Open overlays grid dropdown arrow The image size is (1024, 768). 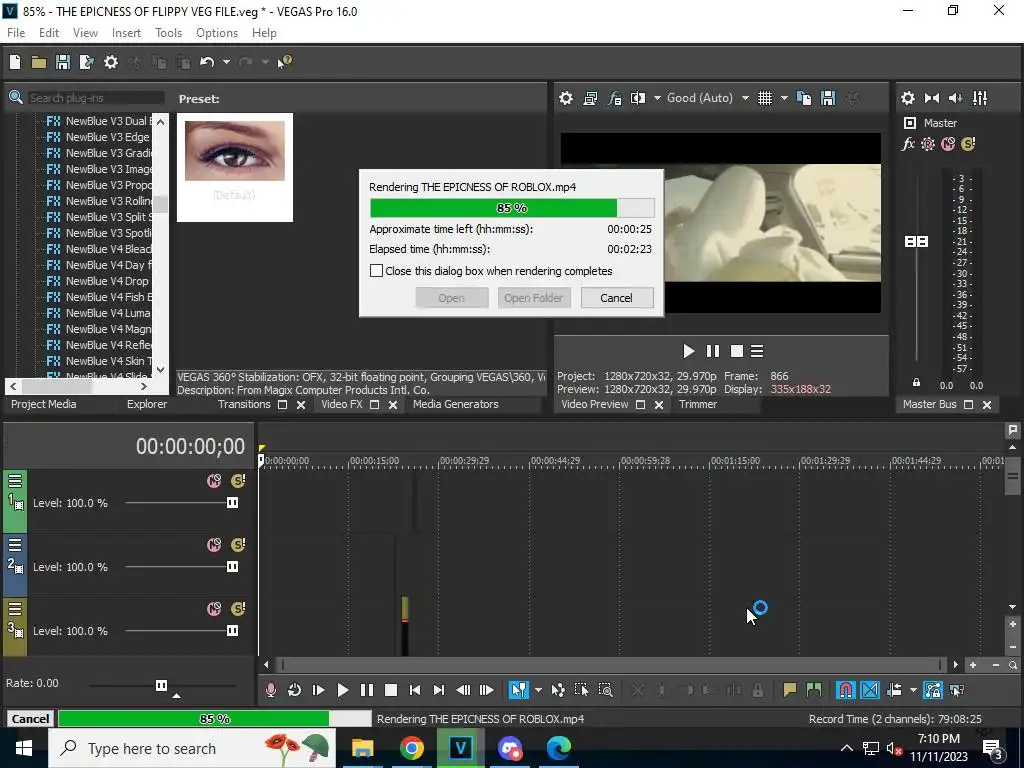784,98
